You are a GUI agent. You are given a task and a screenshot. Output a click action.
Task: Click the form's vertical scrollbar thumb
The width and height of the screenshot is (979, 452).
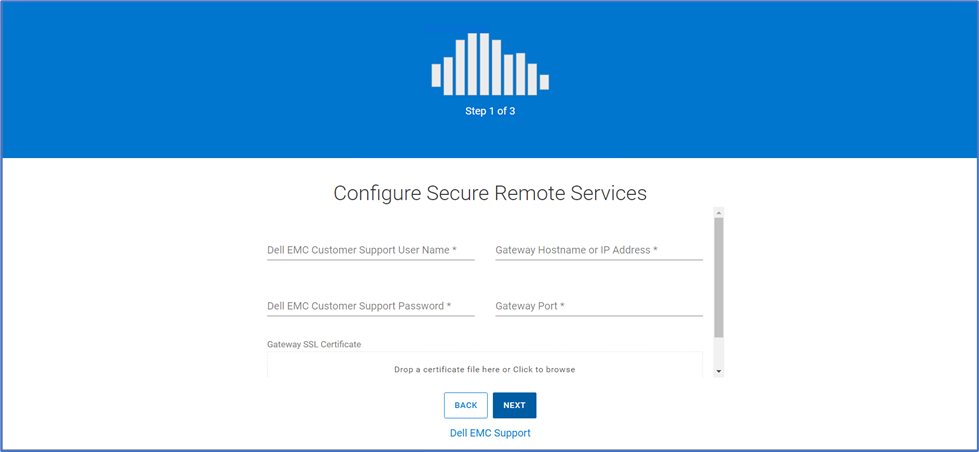pos(719,278)
